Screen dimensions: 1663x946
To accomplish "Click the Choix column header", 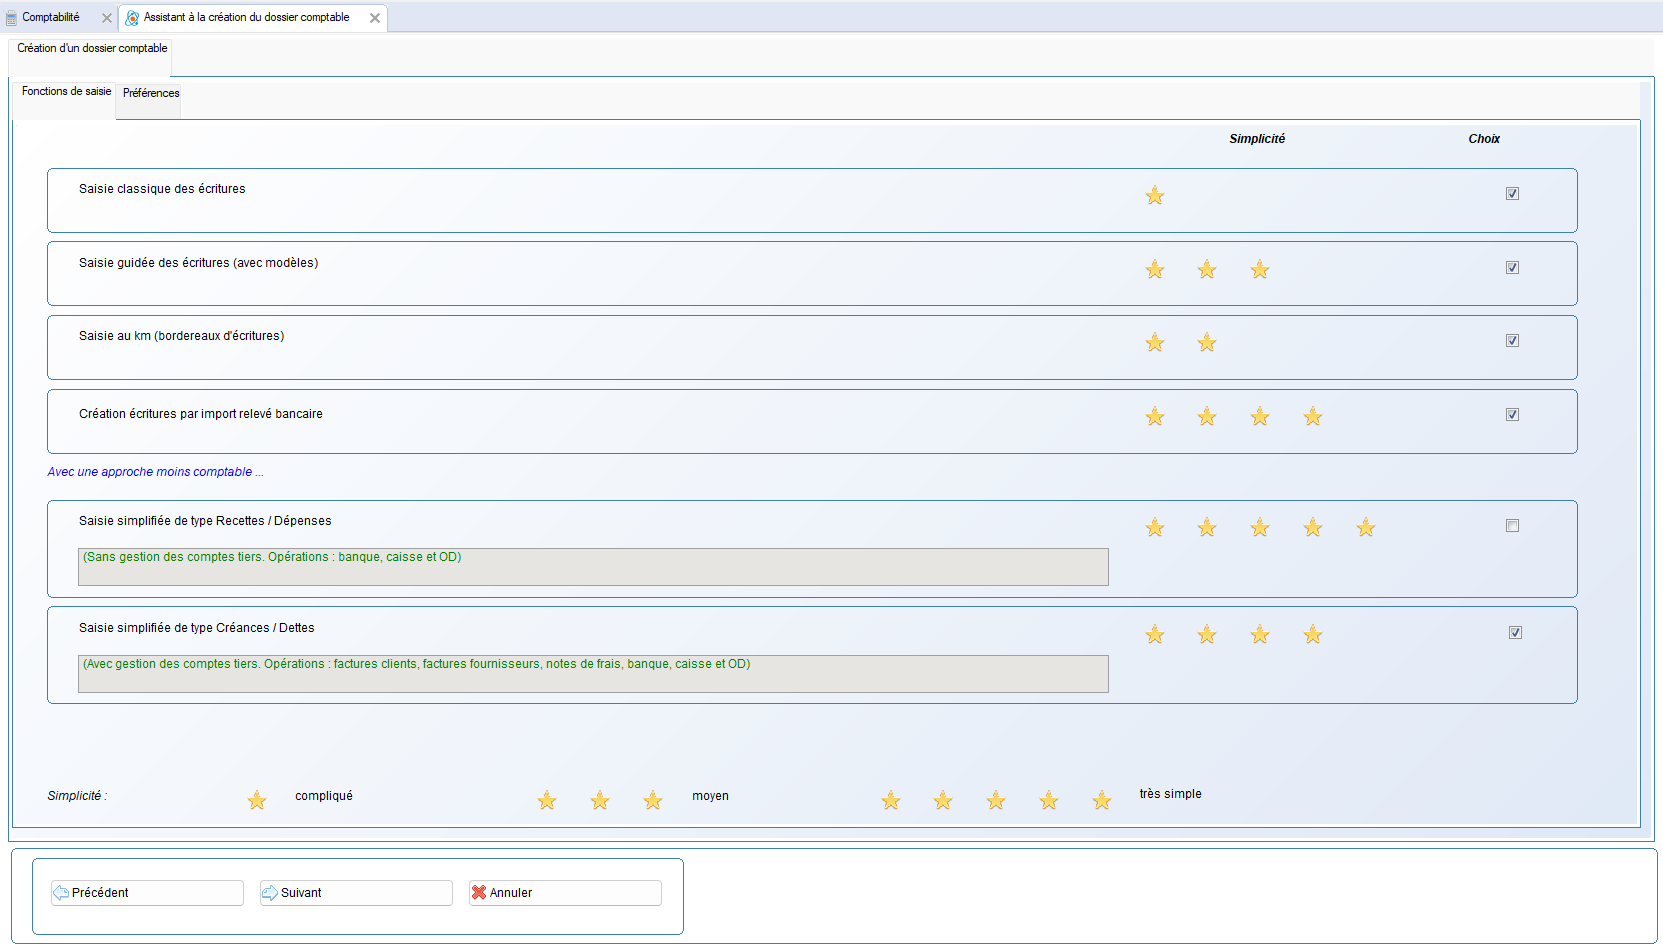I will [x=1484, y=139].
